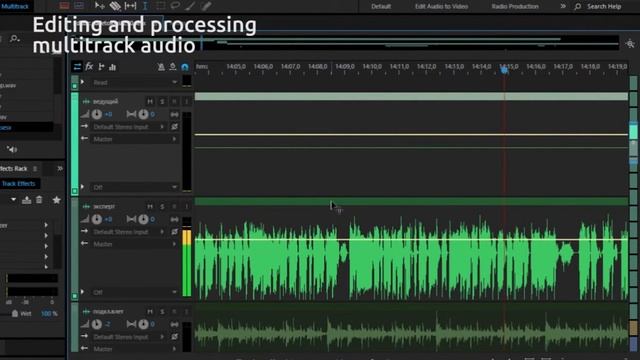Select the Lasso Selection tool
The height and width of the screenshot is (360, 640).
tap(176, 6)
